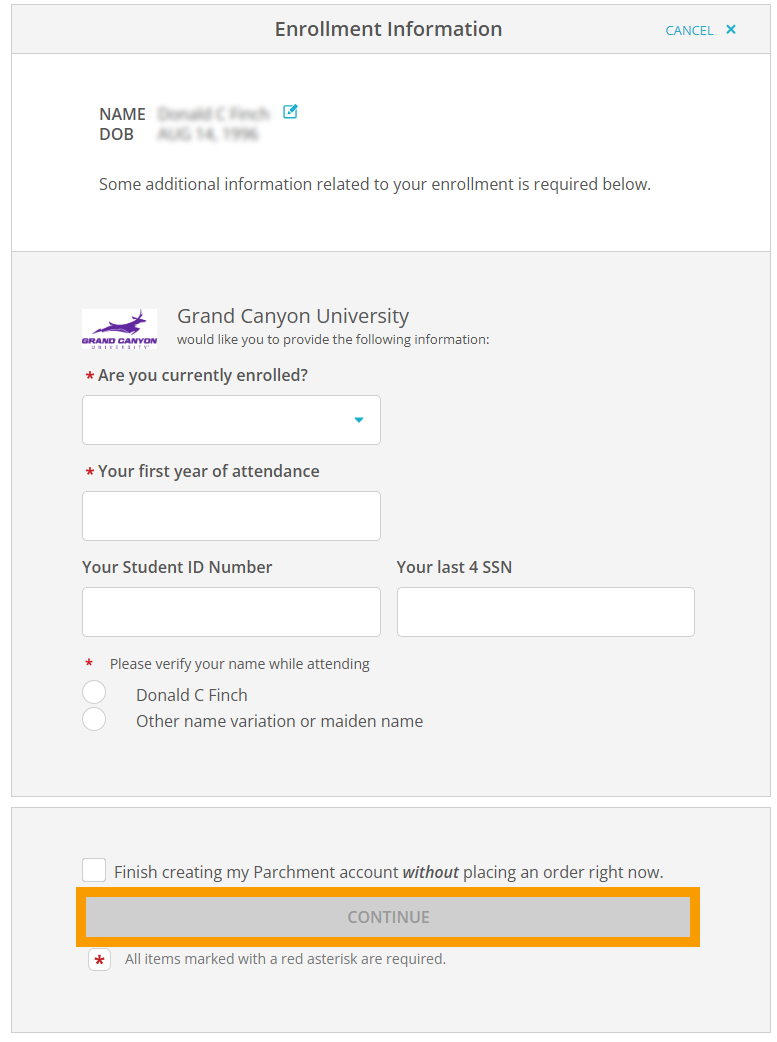Close the dialog with the X icon
The height and width of the screenshot is (1042, 777).
tap(730, 29)
